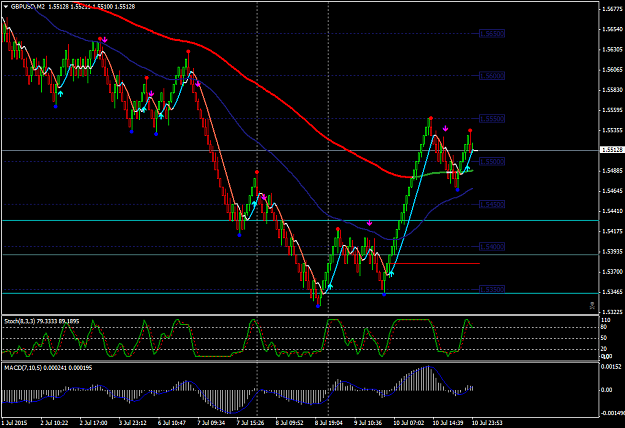Select the 1.5650 price level label
Viewport: 625px width, 428px height.
pos(492,34)
